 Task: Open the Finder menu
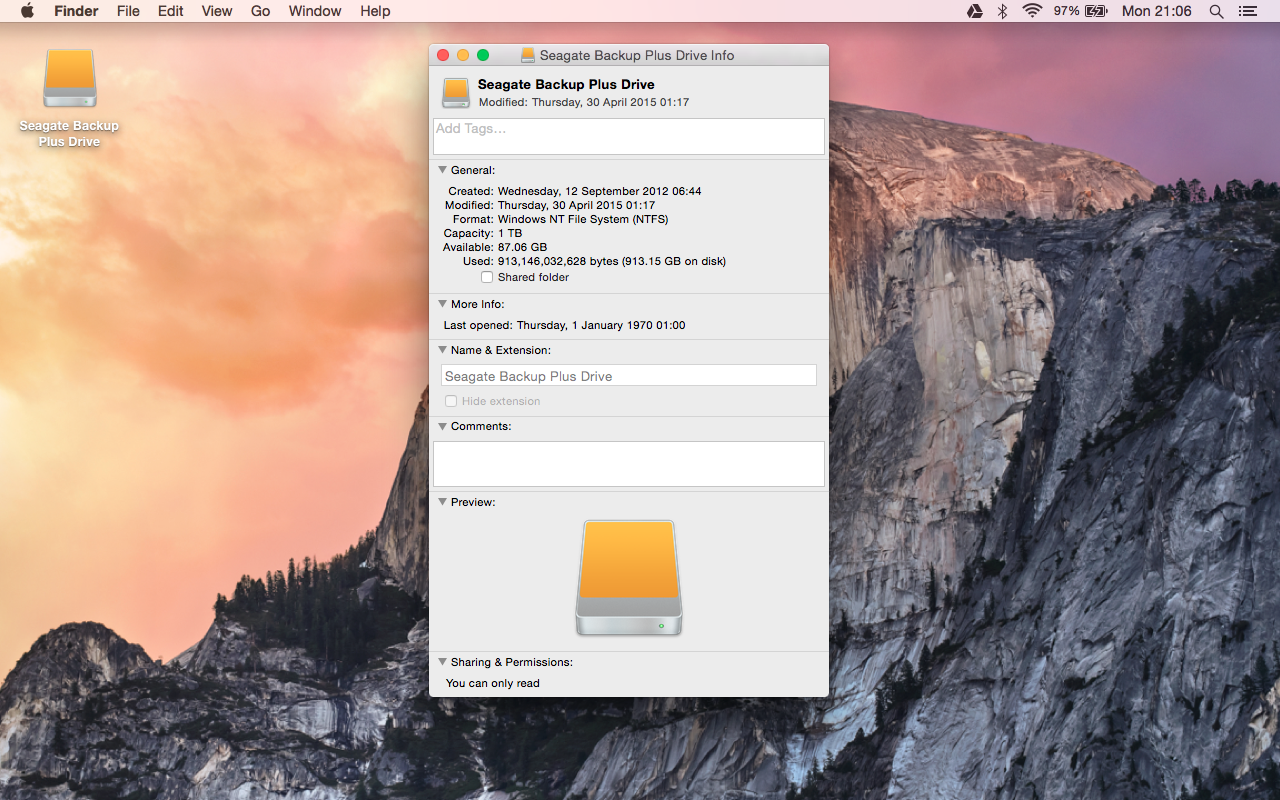76,11
